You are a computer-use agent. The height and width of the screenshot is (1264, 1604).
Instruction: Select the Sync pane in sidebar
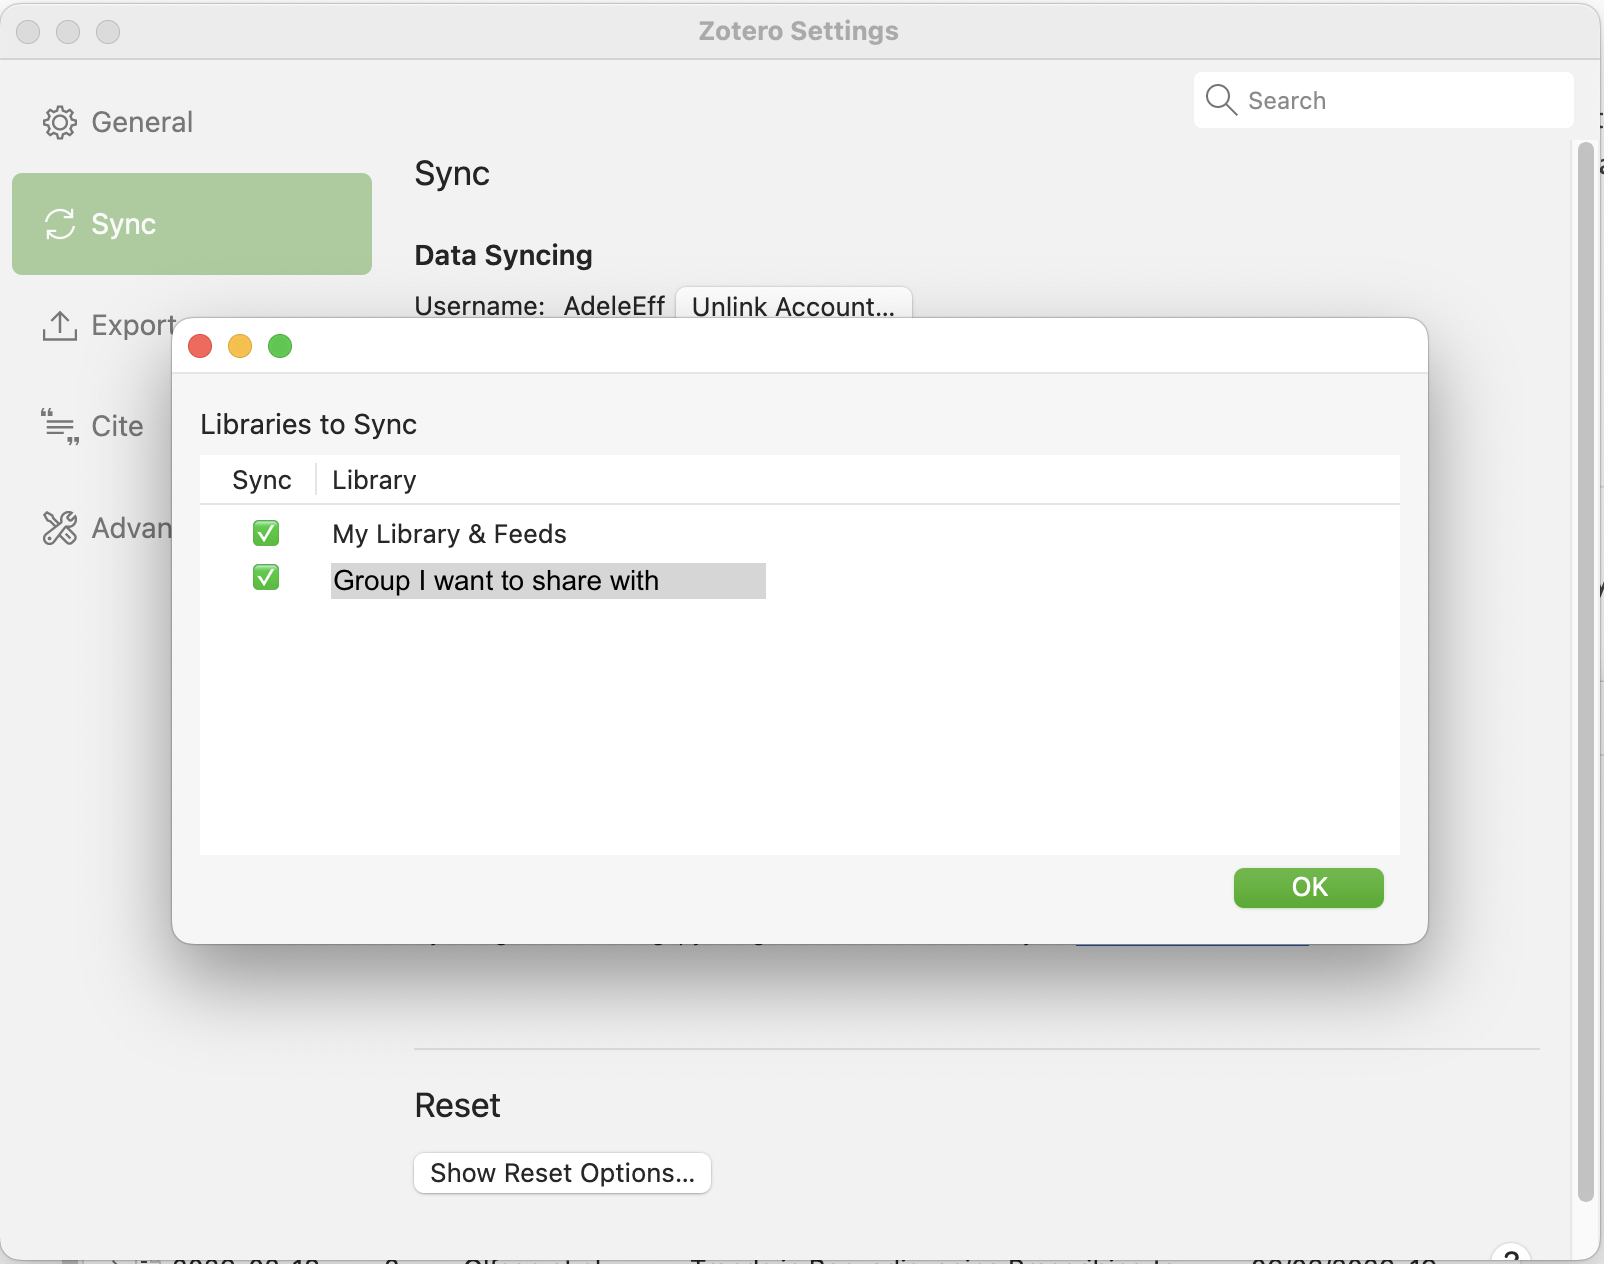click(192, 224)
